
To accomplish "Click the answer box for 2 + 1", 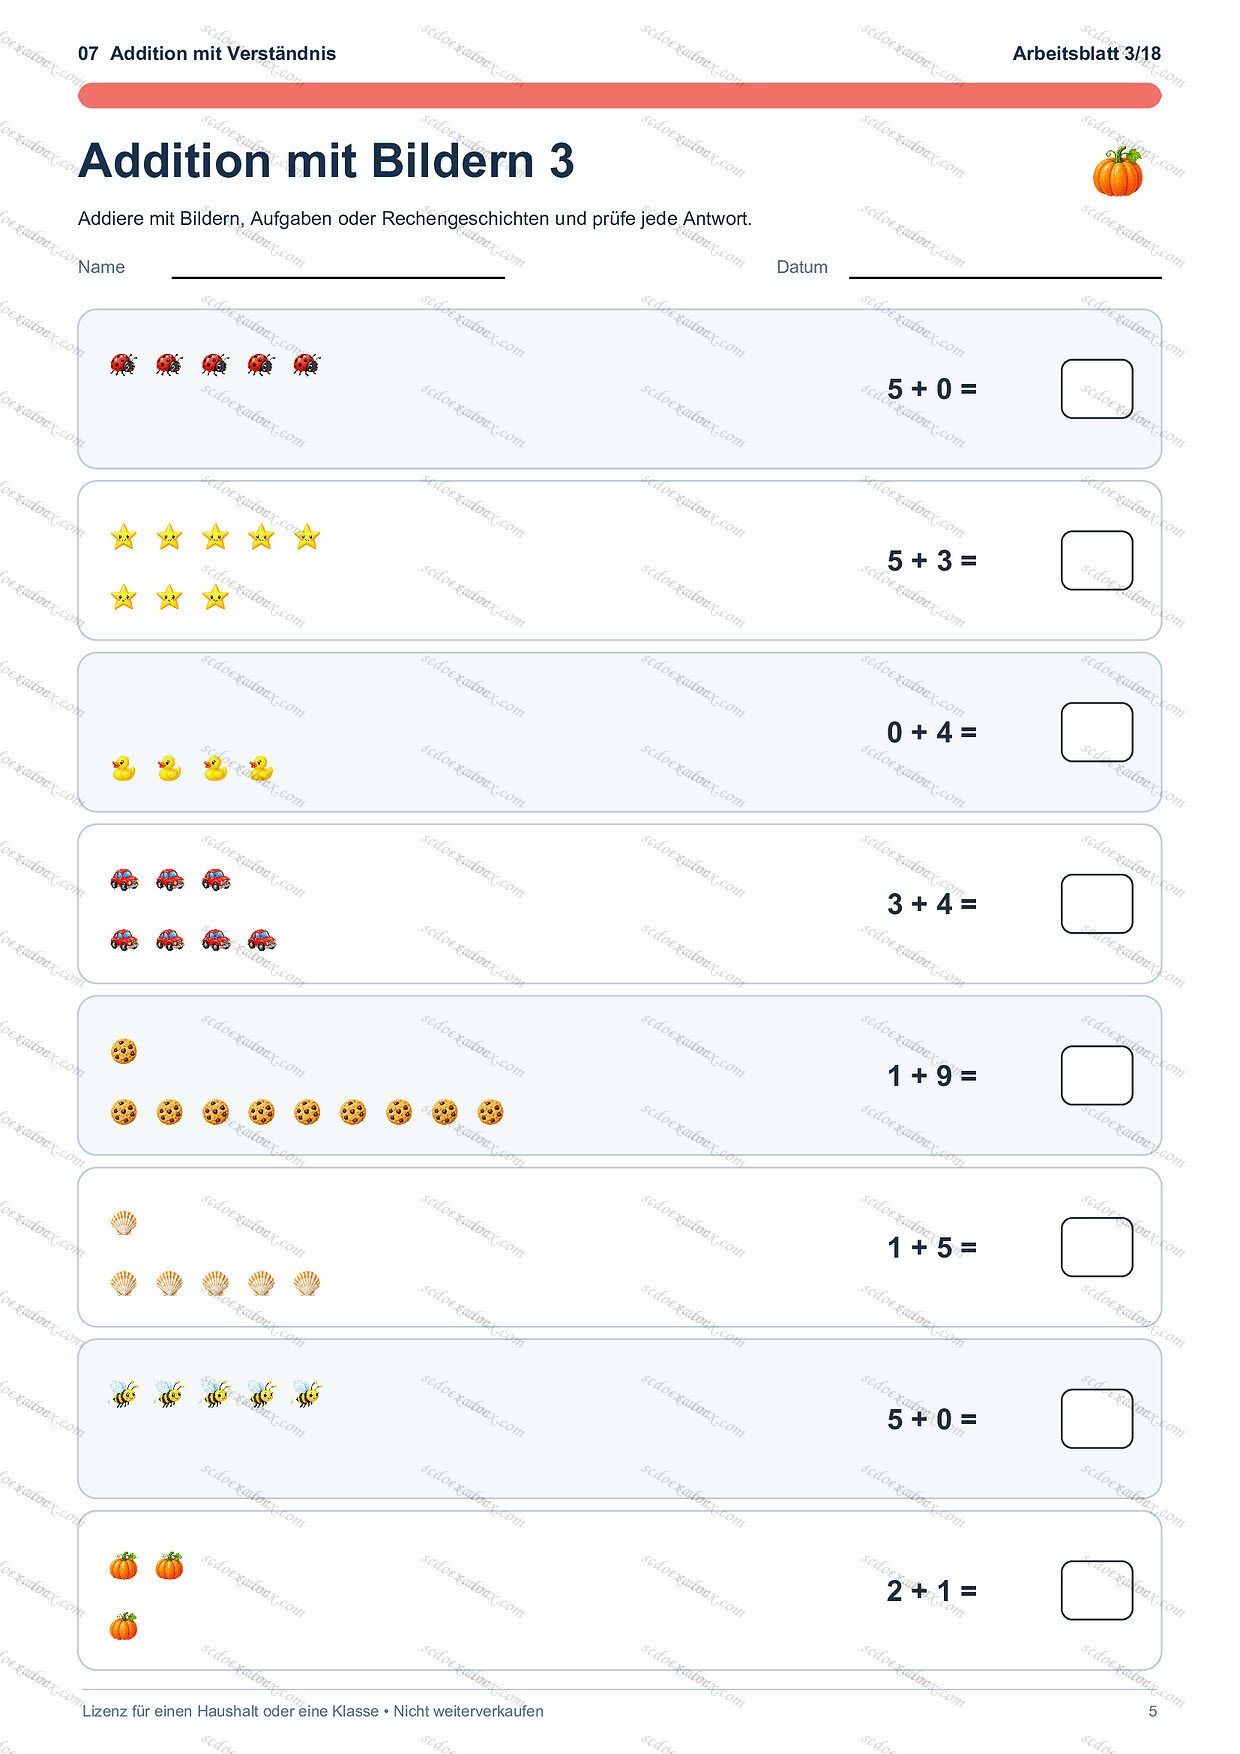I will (1097, 1590).
